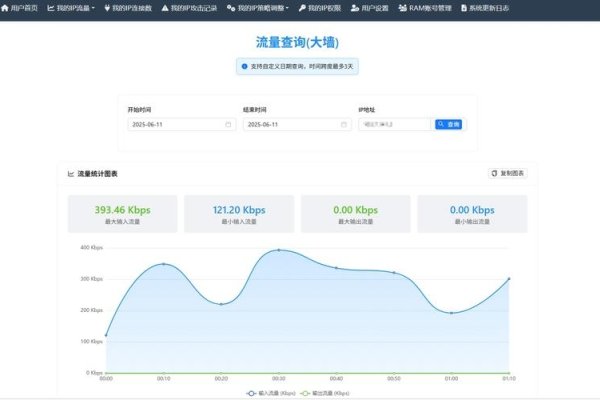Open calendar picker icon in 结束时间 field
Viewport: 600px width, 400px height.
click(344, 124)
